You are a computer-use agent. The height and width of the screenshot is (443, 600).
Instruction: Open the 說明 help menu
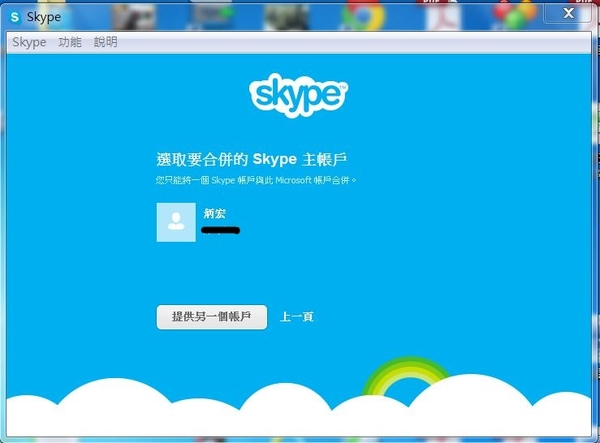click(105, 42)
